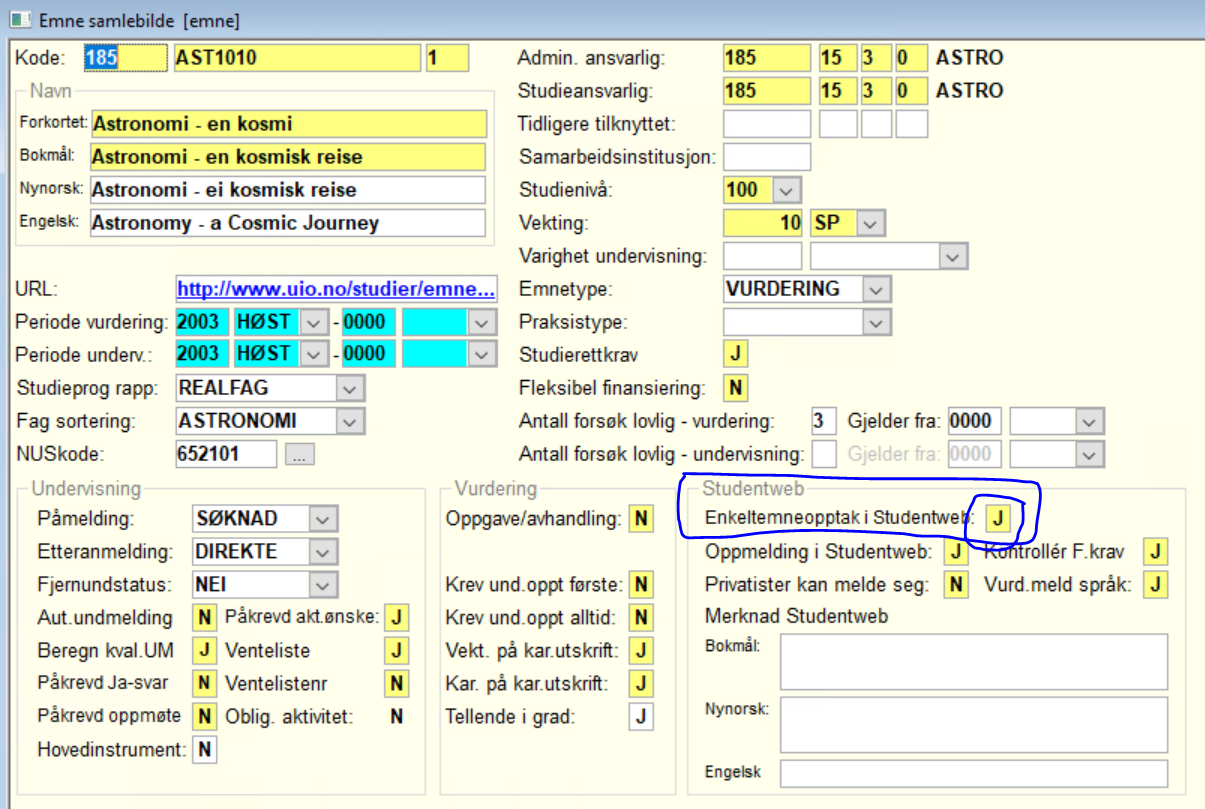Toggle Vurd.meld språk J field
Viewport: 1205px width, 809px height.
tap(1156, 584)
